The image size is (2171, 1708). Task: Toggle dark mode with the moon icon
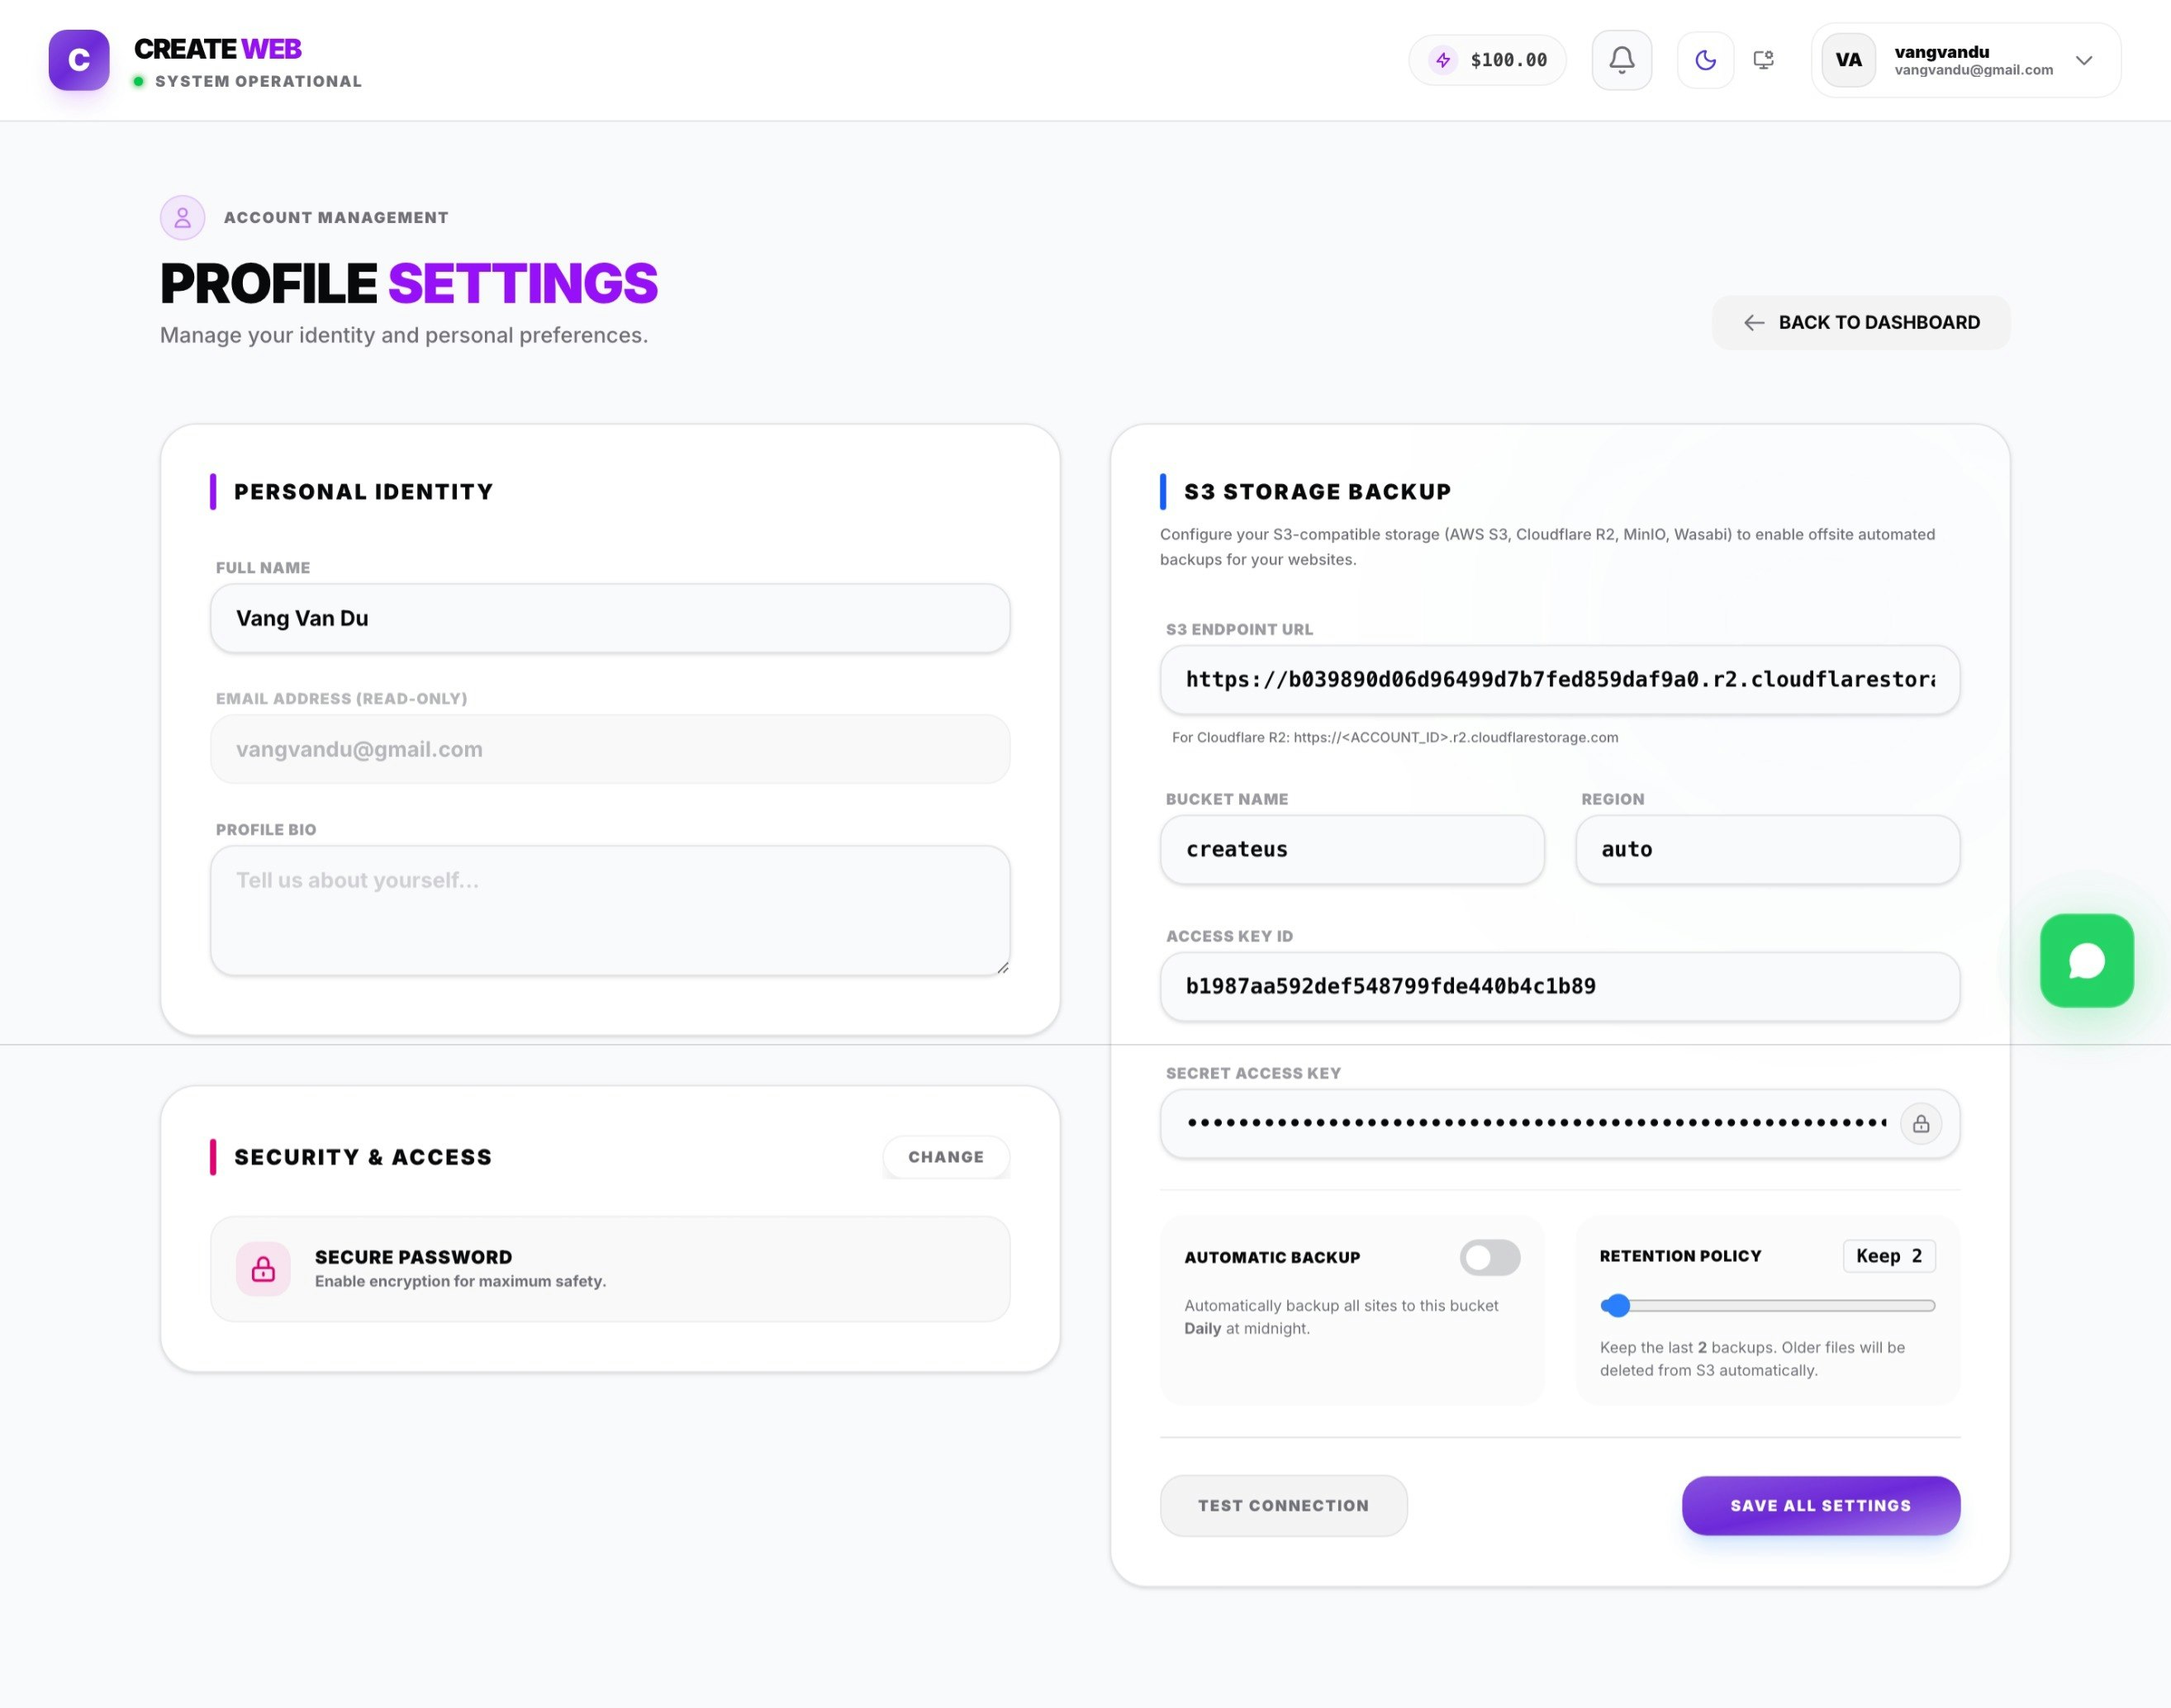(x=1705, y=60)
